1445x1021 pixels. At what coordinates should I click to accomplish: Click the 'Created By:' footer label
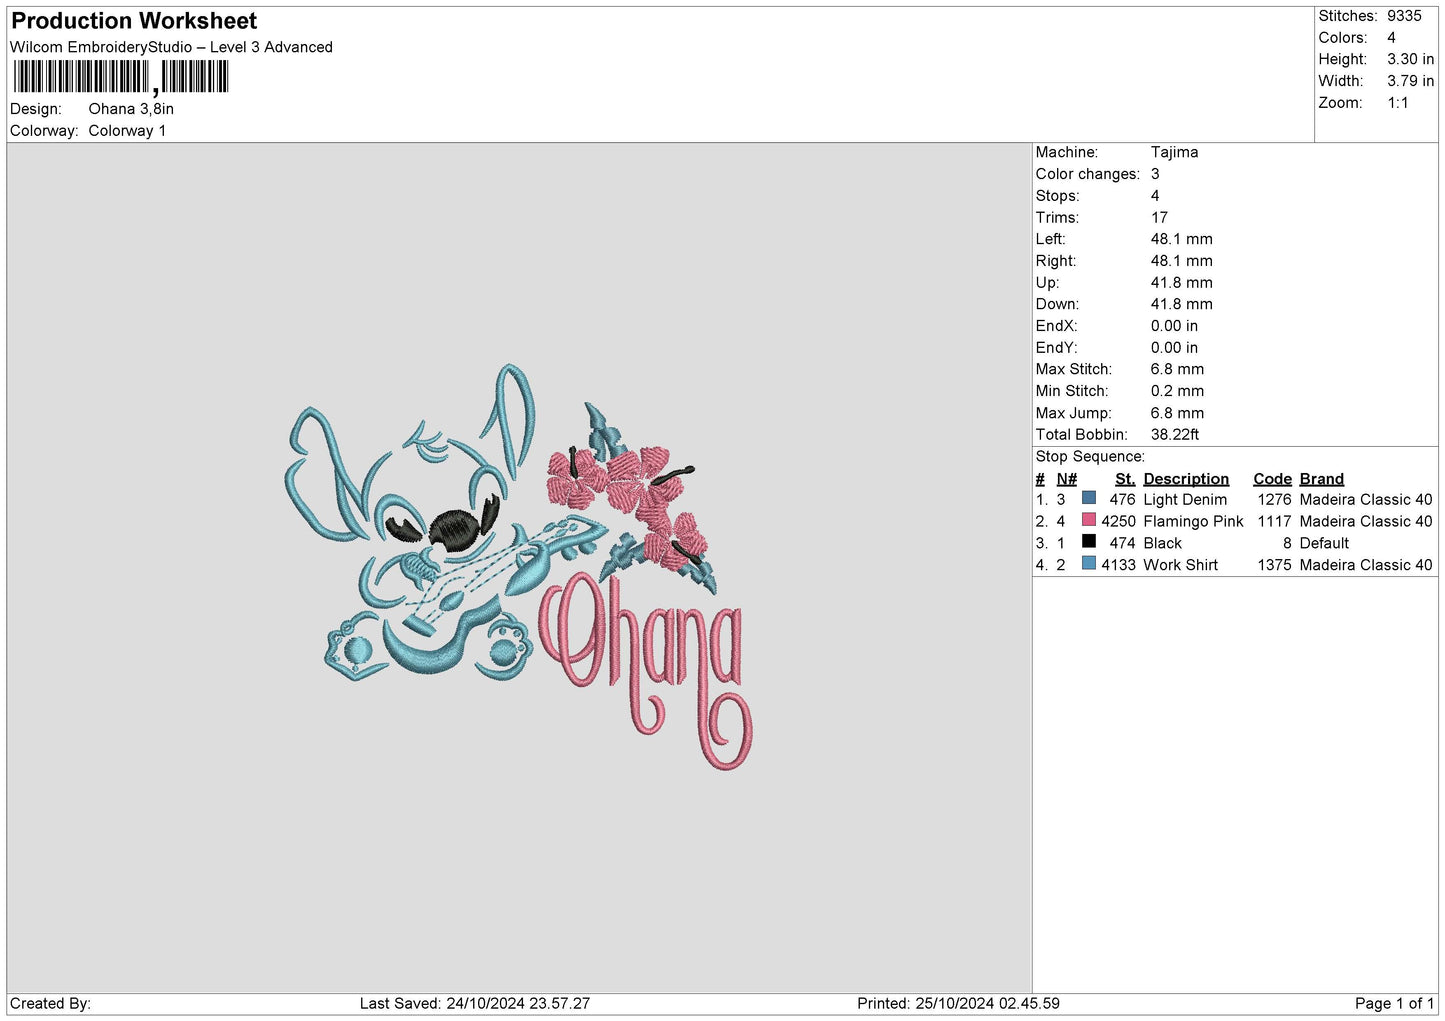coord(50,1003)
